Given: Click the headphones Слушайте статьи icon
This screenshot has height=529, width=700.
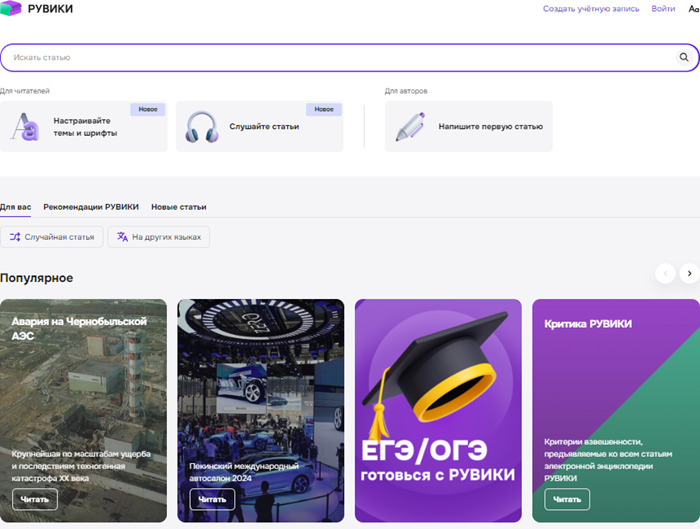Looking at the screenshot, I should (x=202, y=127).
